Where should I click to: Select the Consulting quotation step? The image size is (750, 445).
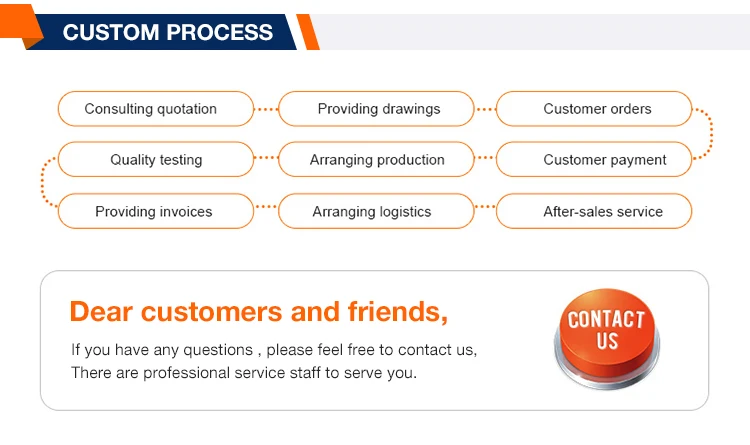156,109
